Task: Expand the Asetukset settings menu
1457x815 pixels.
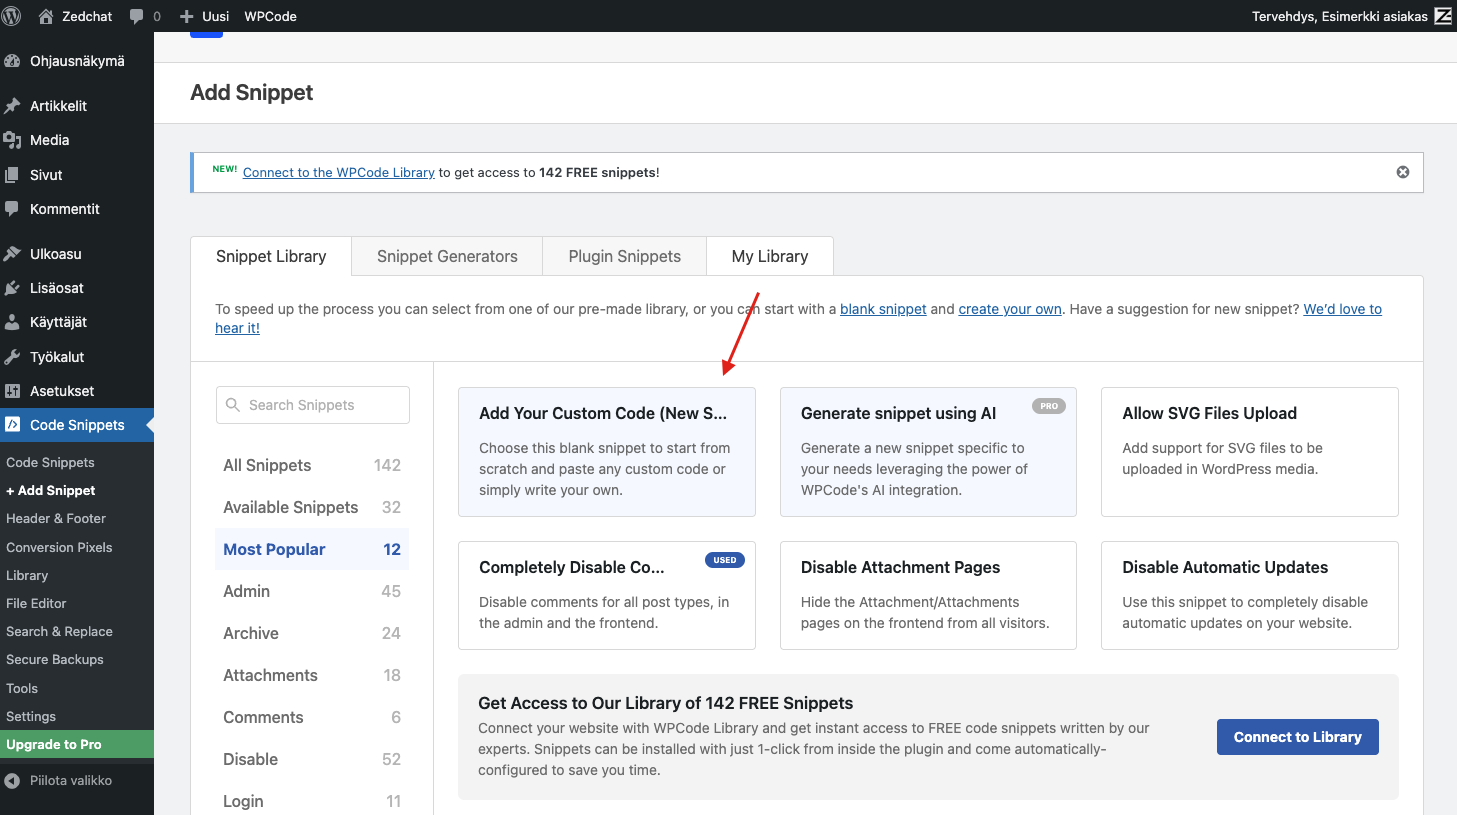Action: tap(62, 391)
